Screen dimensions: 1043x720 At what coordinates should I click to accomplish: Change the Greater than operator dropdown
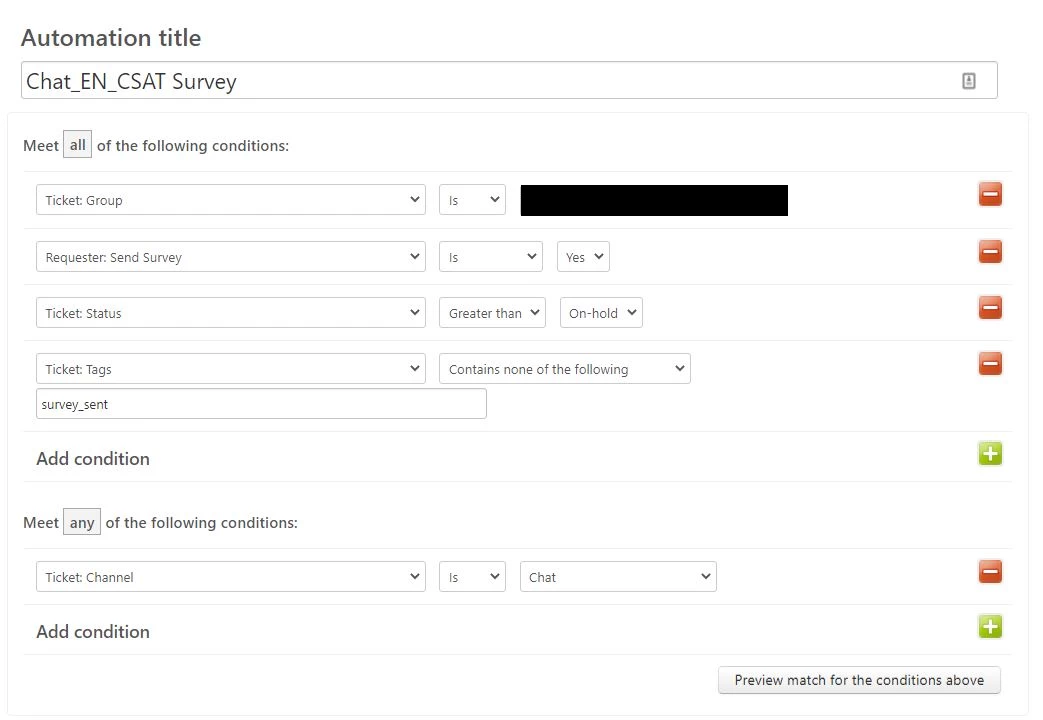pyautogui.click(x=492, y=313)
